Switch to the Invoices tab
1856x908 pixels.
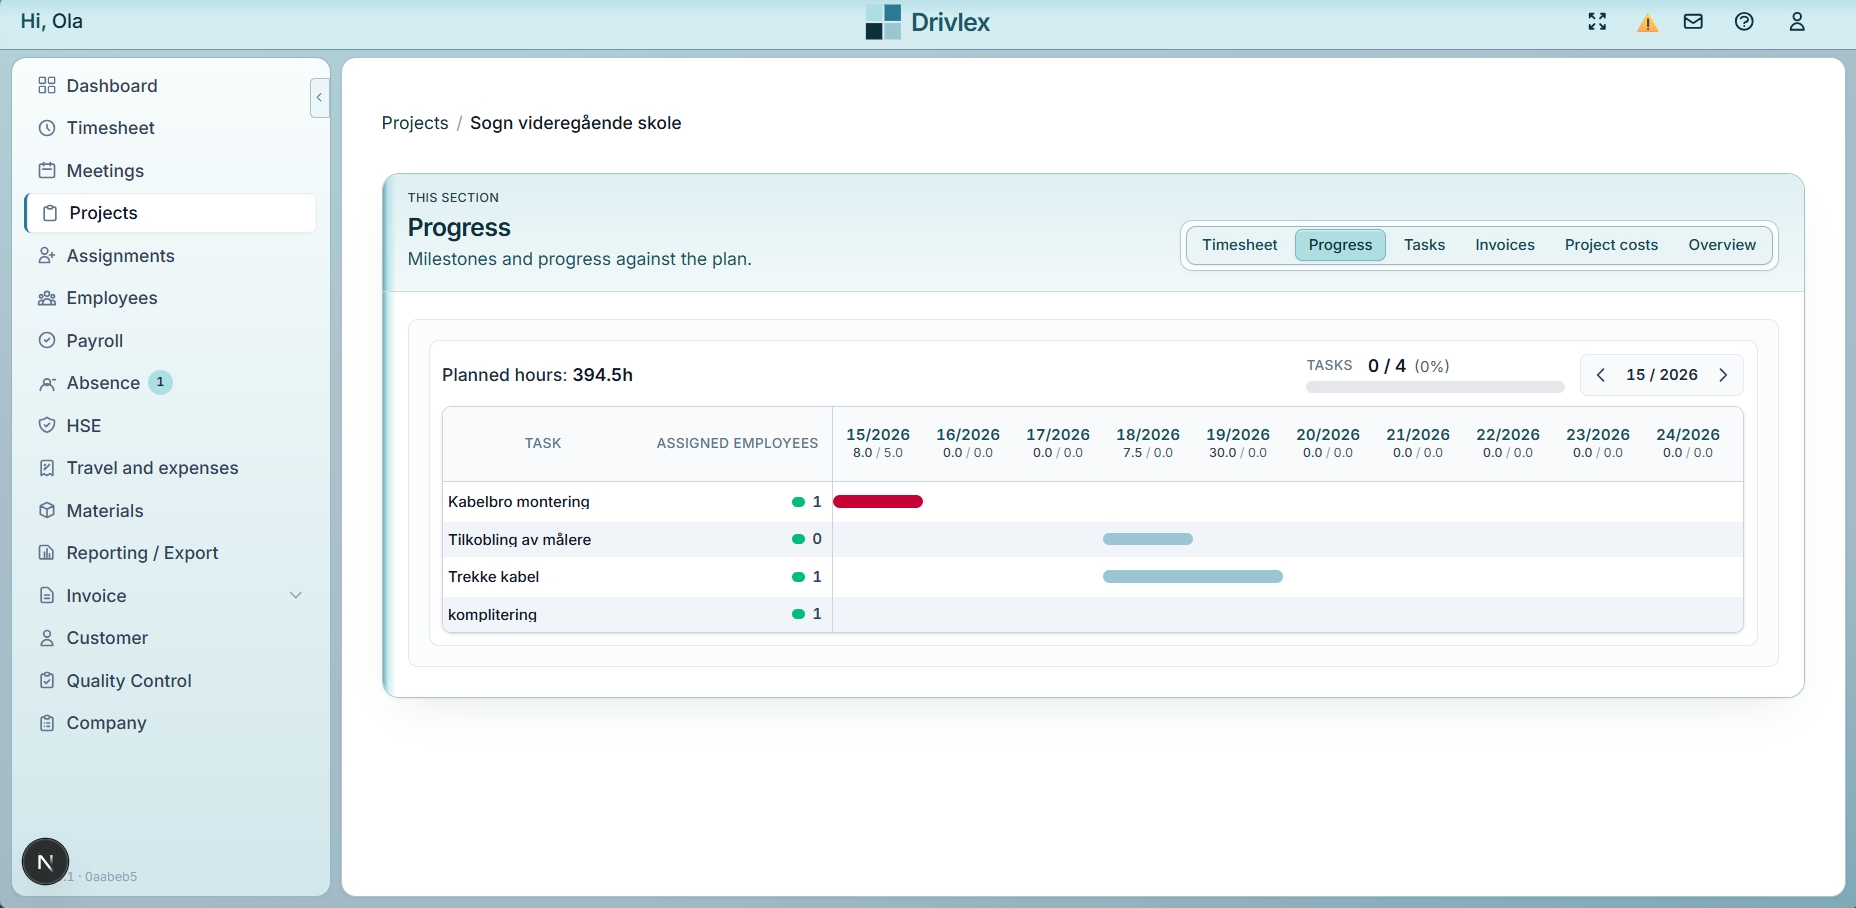[1504, 245]
